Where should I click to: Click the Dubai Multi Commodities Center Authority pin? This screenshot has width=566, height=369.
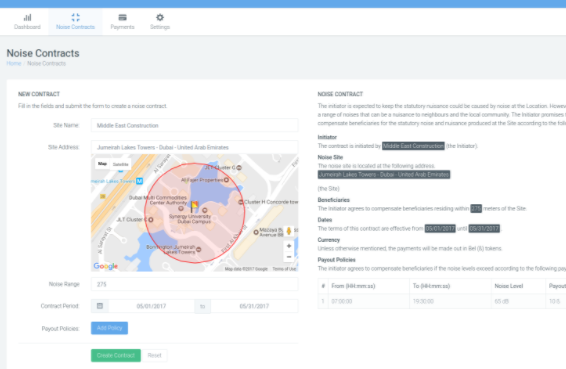[181, 208]
